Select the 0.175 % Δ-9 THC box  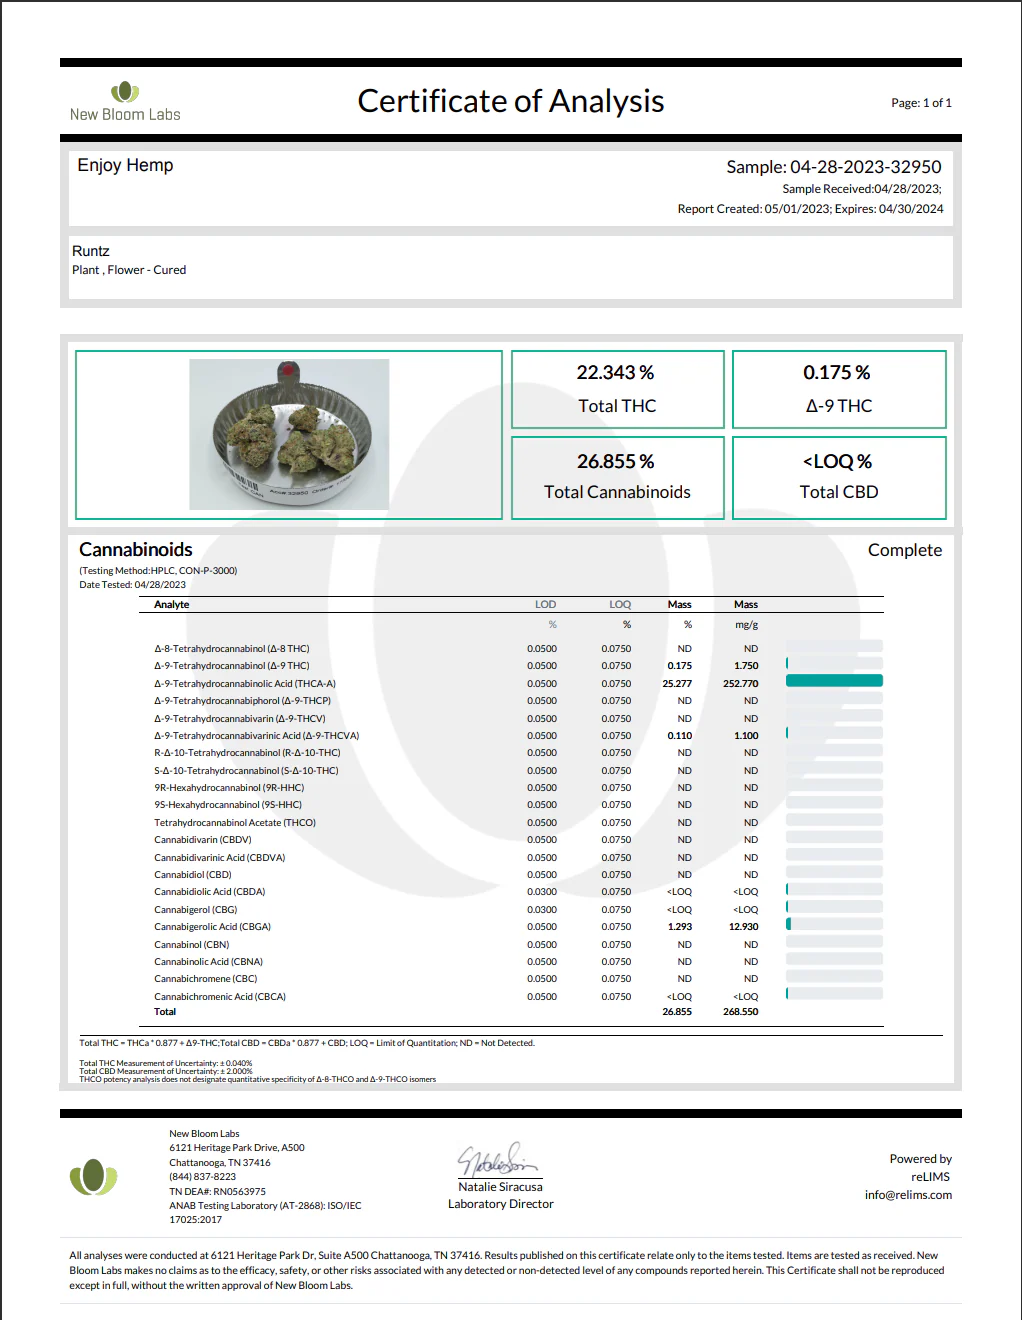838,389
